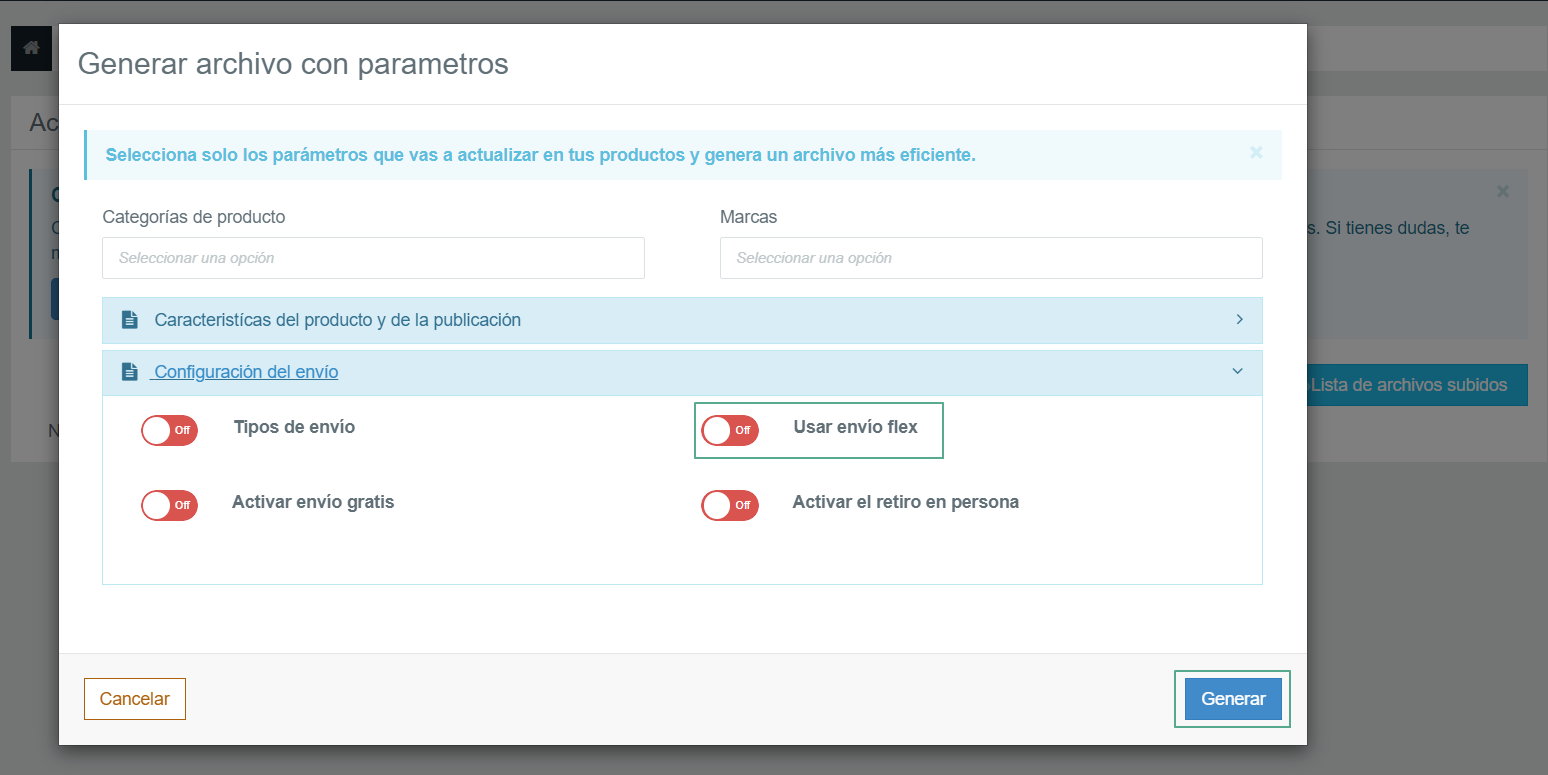
Task: Close the background page alert with its X
Action: point(1503,191)
